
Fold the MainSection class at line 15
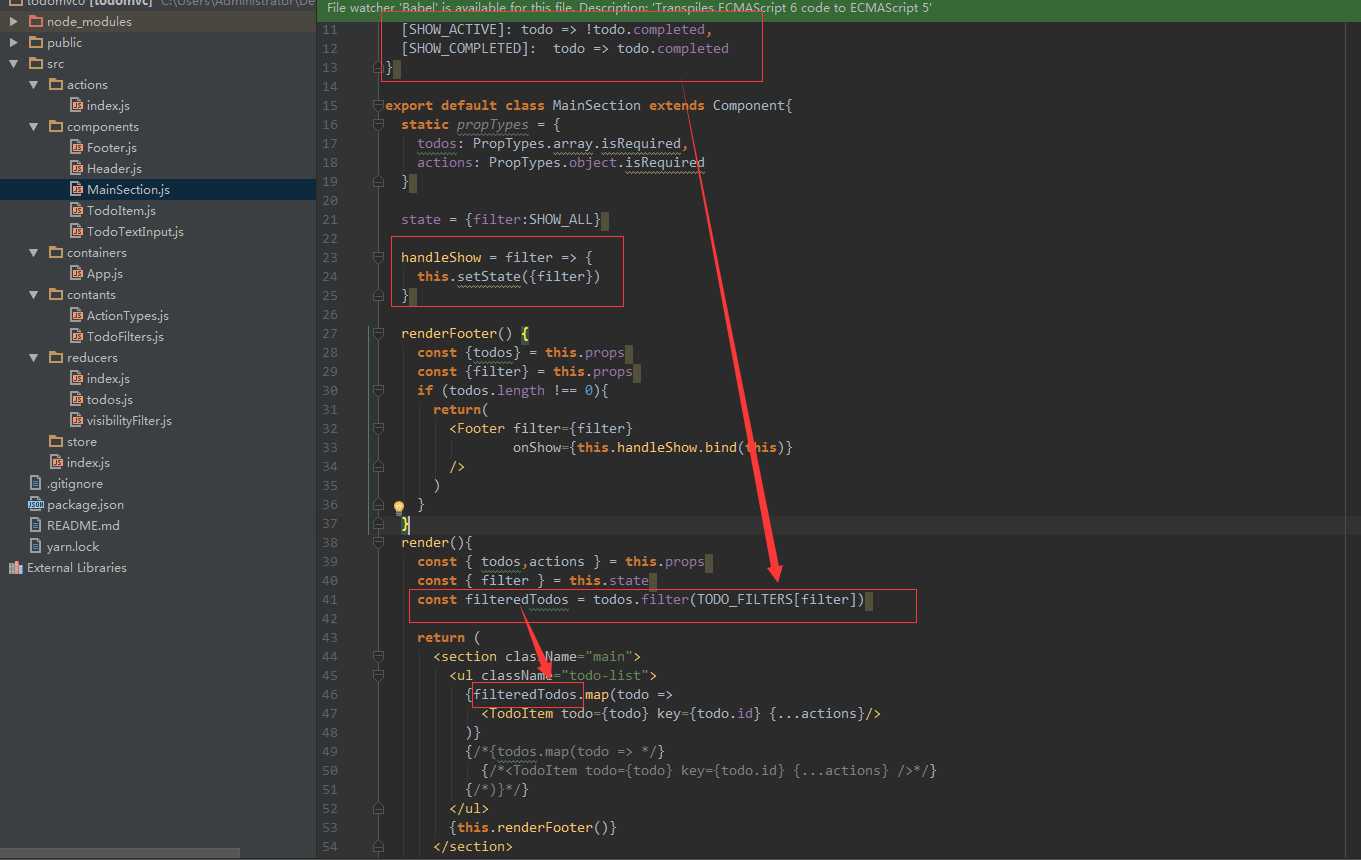(378, 105)
